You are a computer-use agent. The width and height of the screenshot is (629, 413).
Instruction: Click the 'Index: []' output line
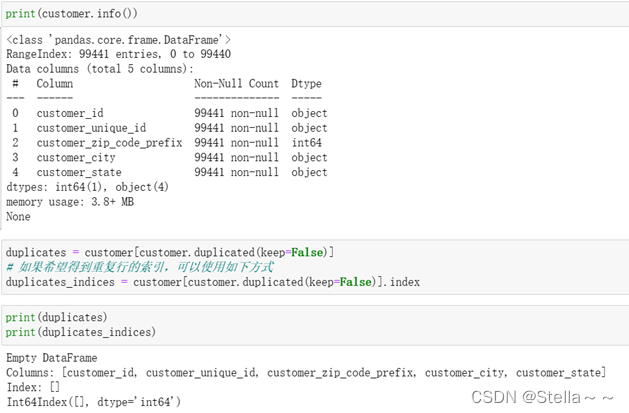33,387
